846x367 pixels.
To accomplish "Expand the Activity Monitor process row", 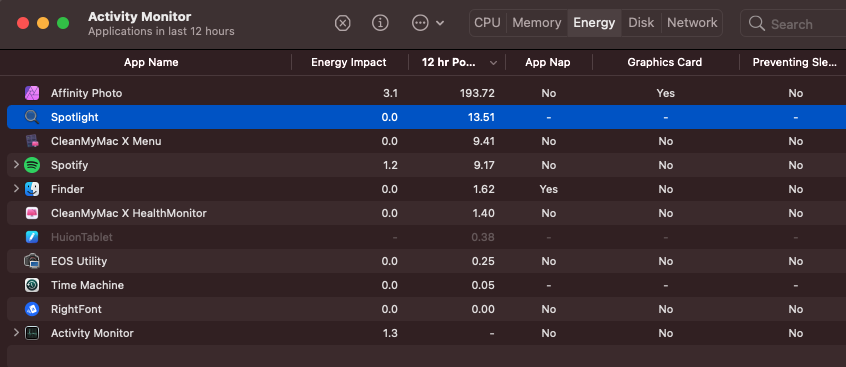I will [x=16, y=332].
